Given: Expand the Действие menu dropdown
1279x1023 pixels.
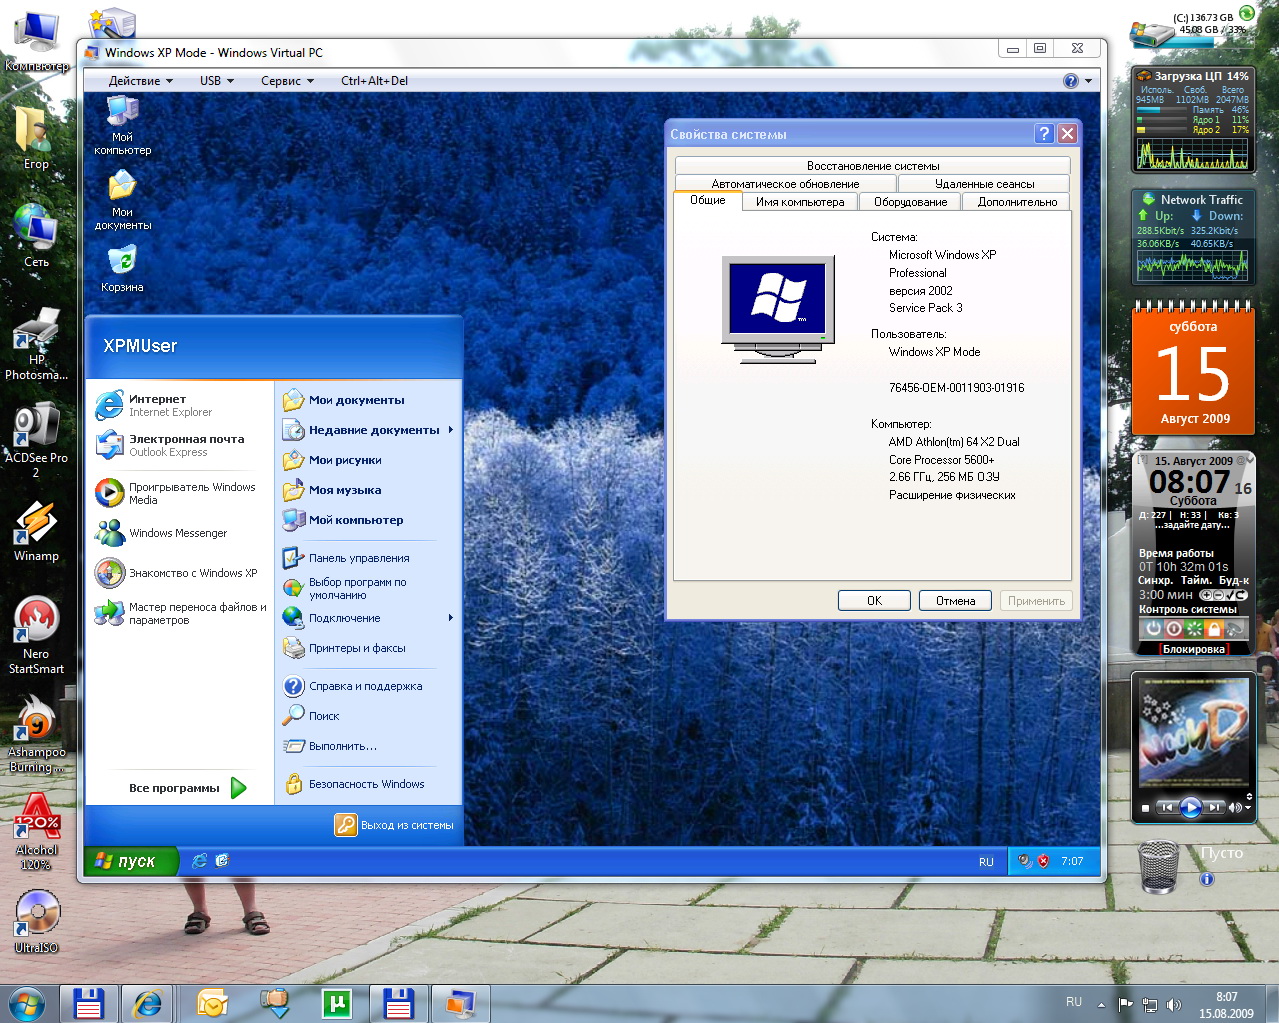Looking at the screenshot, I should click(140, 81).
